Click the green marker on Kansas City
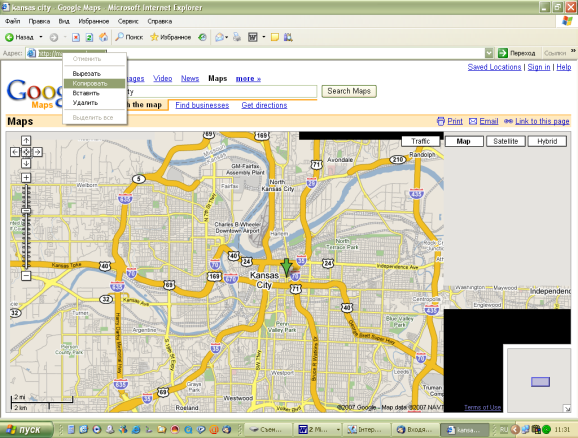Image resolution: width=578 pixels, height=438 pixels. pyautogui.click(x=286, y=267)
